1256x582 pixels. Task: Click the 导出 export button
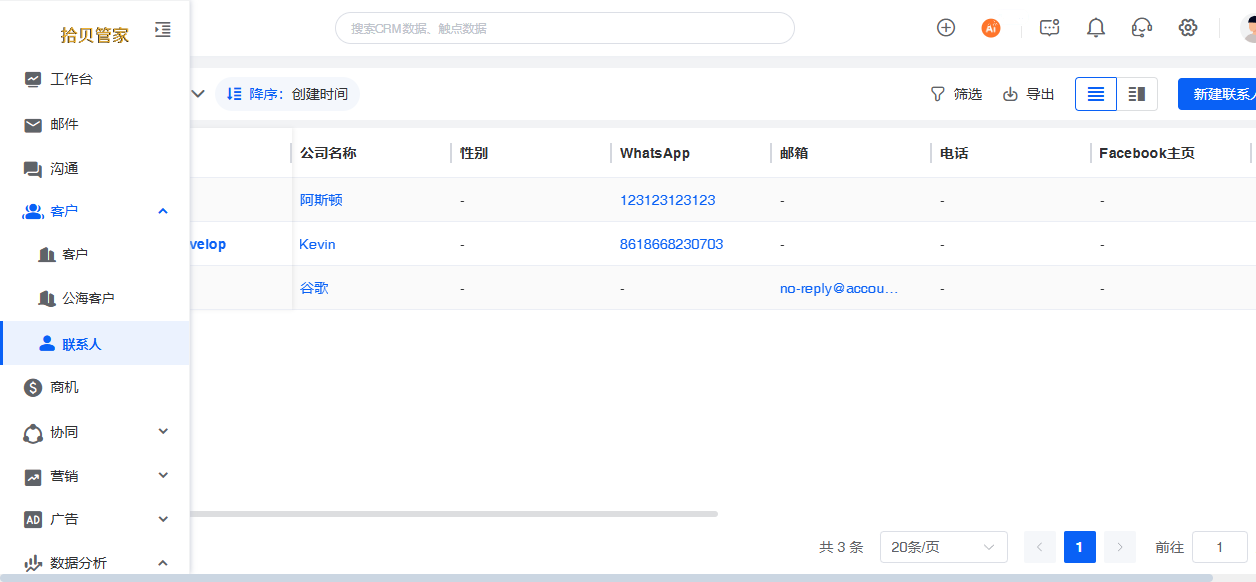tap(1028, 94)
